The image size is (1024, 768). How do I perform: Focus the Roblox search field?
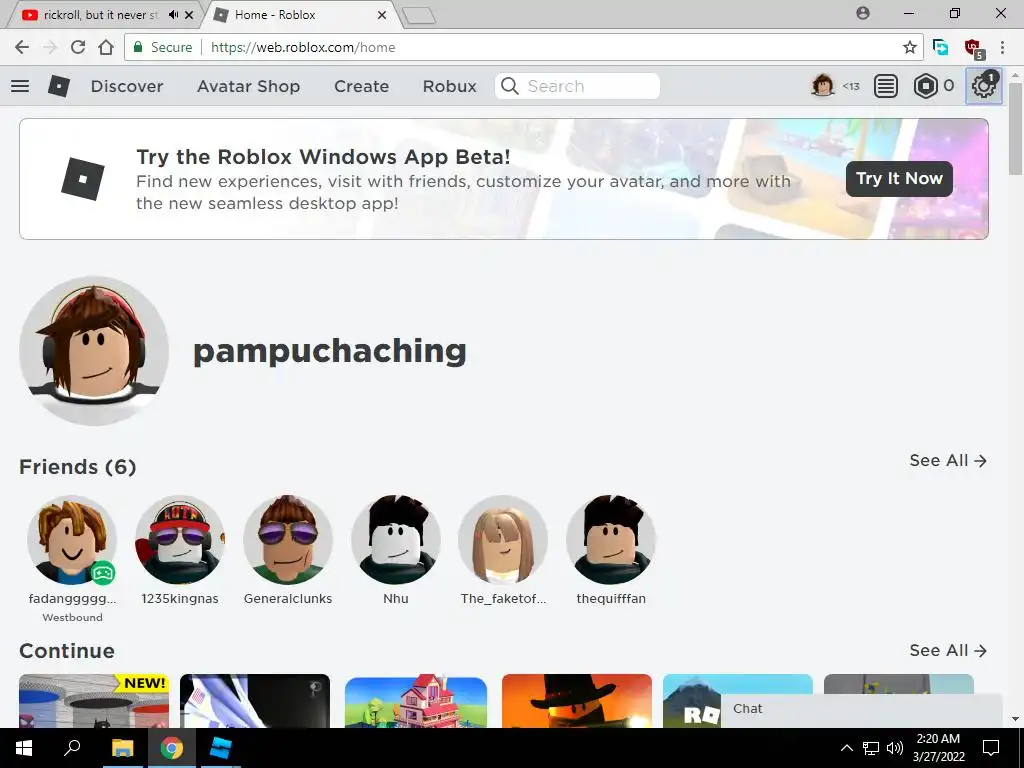[577, 86]
